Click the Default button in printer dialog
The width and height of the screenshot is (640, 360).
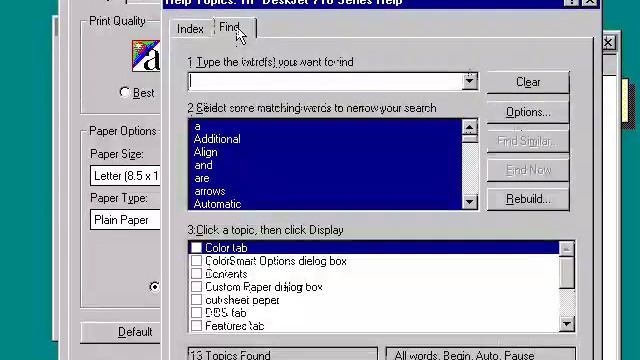121,332
